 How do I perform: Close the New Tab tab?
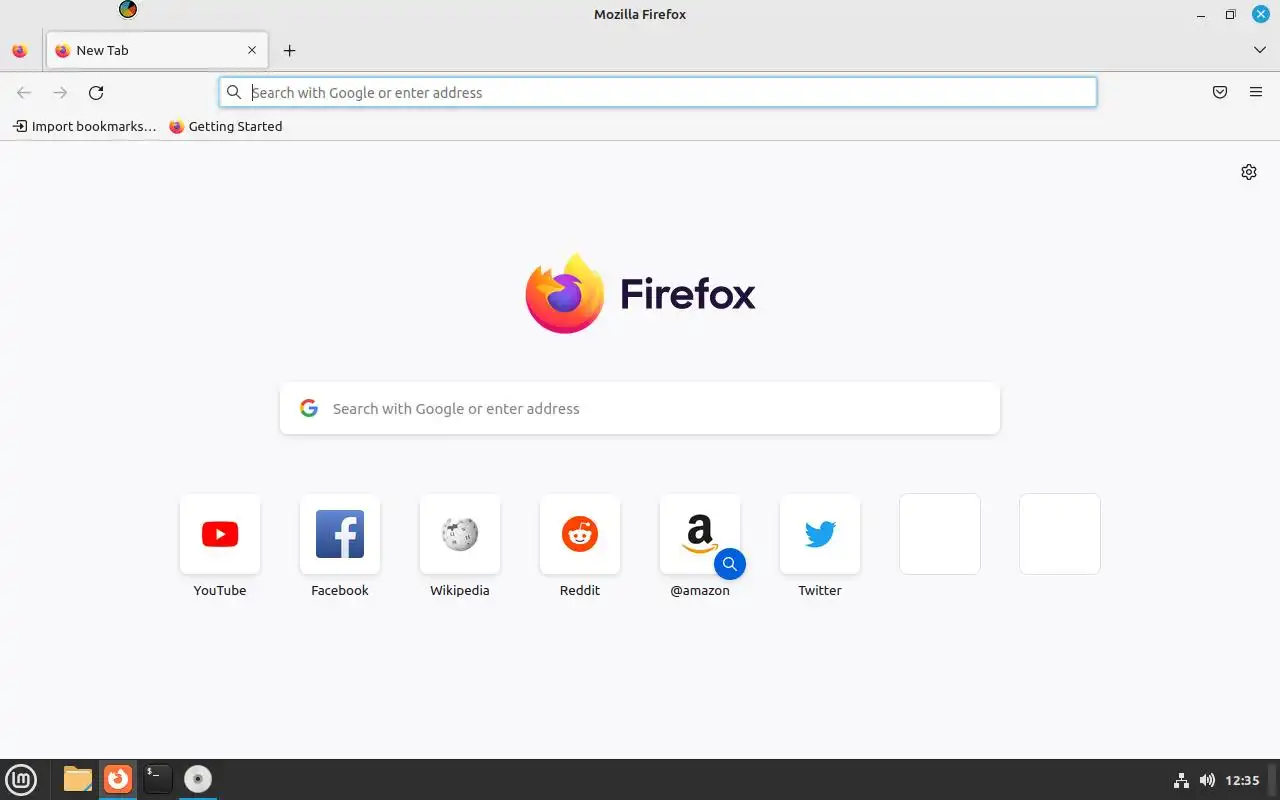[x=252, y=50]
